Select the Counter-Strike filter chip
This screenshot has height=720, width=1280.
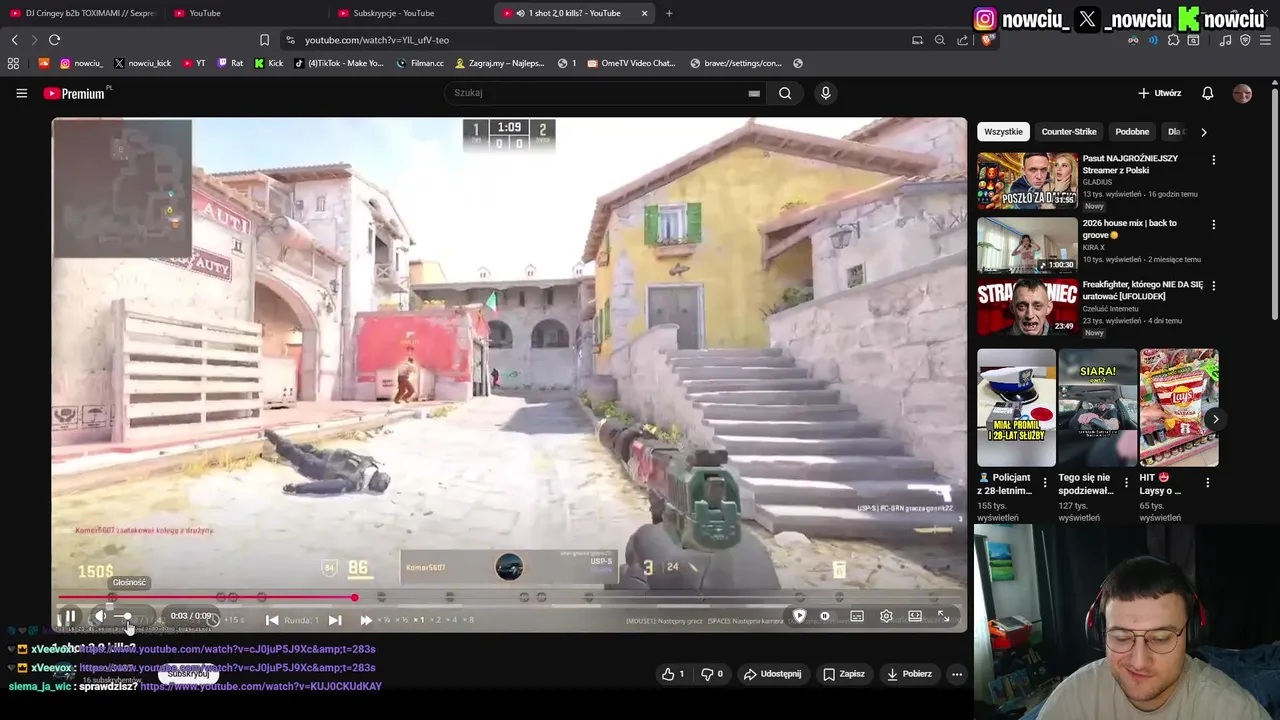pos(1069,132)
